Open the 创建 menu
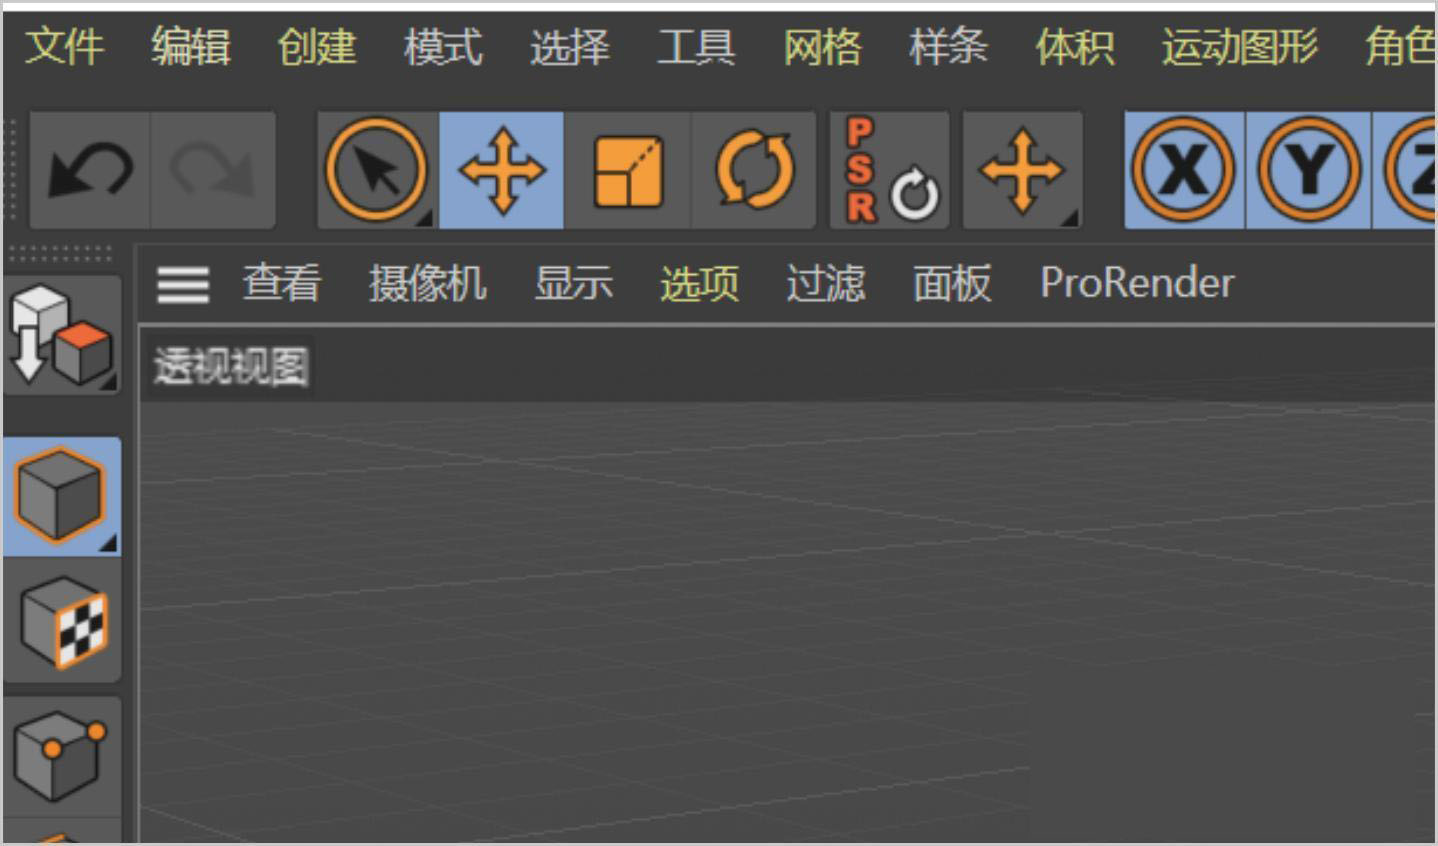The image size is (1438, 846). (x=317, y=46)
